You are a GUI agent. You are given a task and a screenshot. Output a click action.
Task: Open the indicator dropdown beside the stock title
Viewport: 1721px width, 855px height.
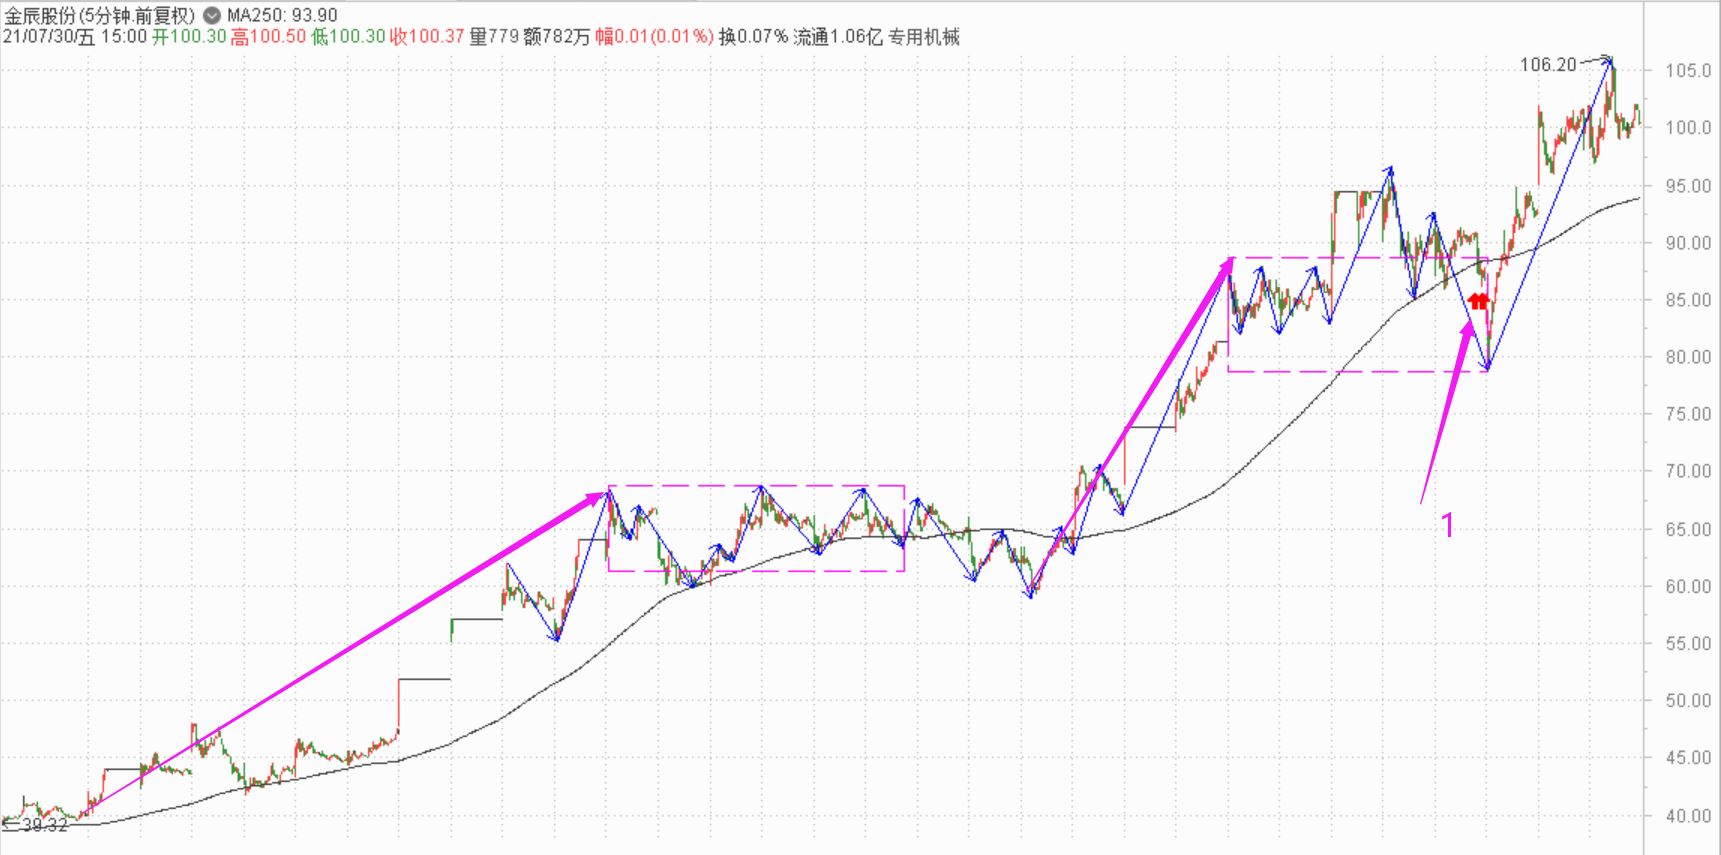tap(211, 15)
